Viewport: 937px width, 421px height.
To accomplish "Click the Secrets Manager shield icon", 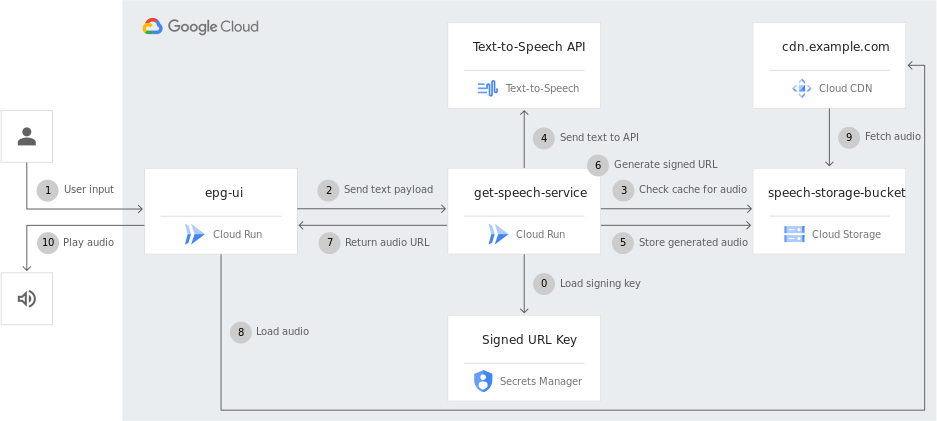I will click(483, 381).
